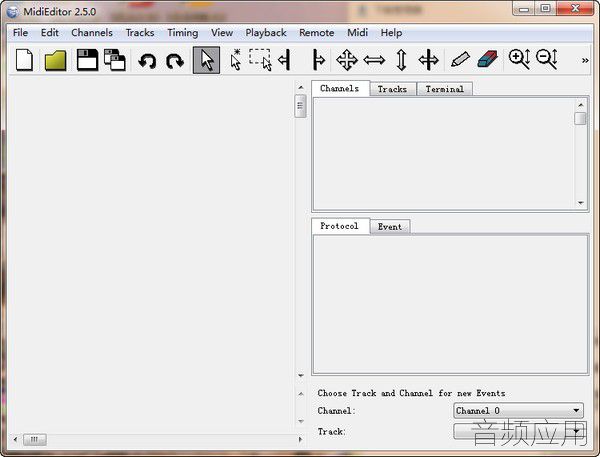This screenshot has height=457, width=600.
Task: Undo the last action
Action: (x=147, y=61)
